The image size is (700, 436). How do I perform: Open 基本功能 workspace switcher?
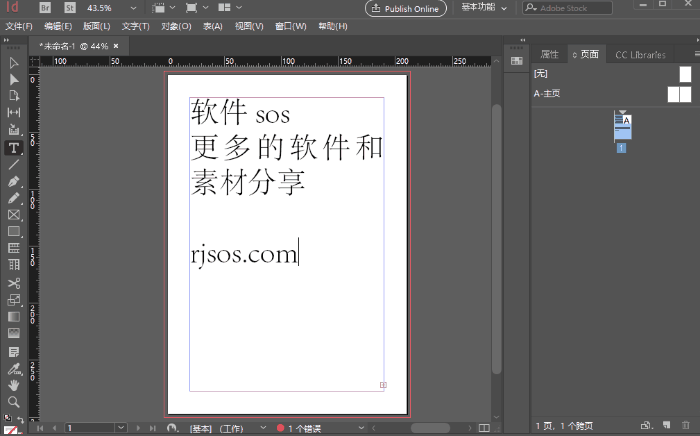tap(484, 8)
